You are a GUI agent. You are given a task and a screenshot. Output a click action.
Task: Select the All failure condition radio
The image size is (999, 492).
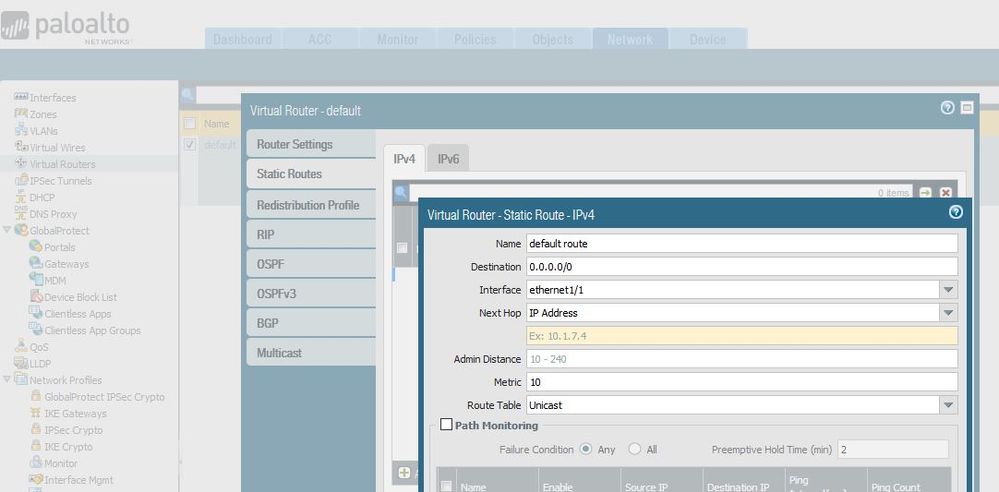[637, 450]
